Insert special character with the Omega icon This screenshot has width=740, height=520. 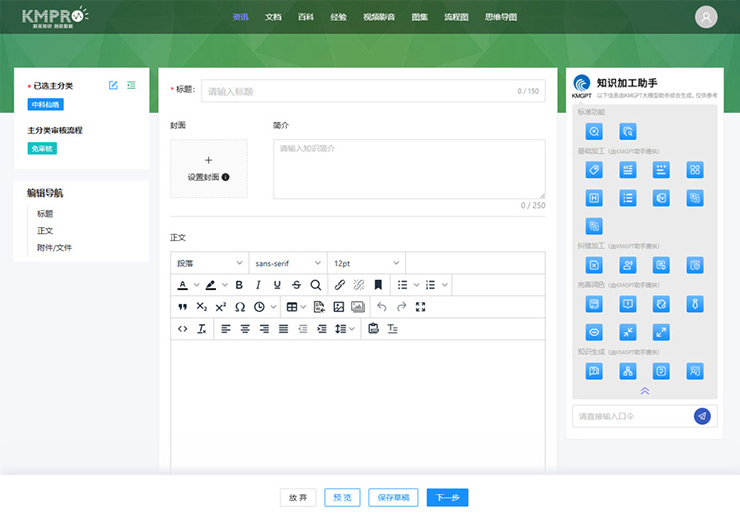(239, 307)
